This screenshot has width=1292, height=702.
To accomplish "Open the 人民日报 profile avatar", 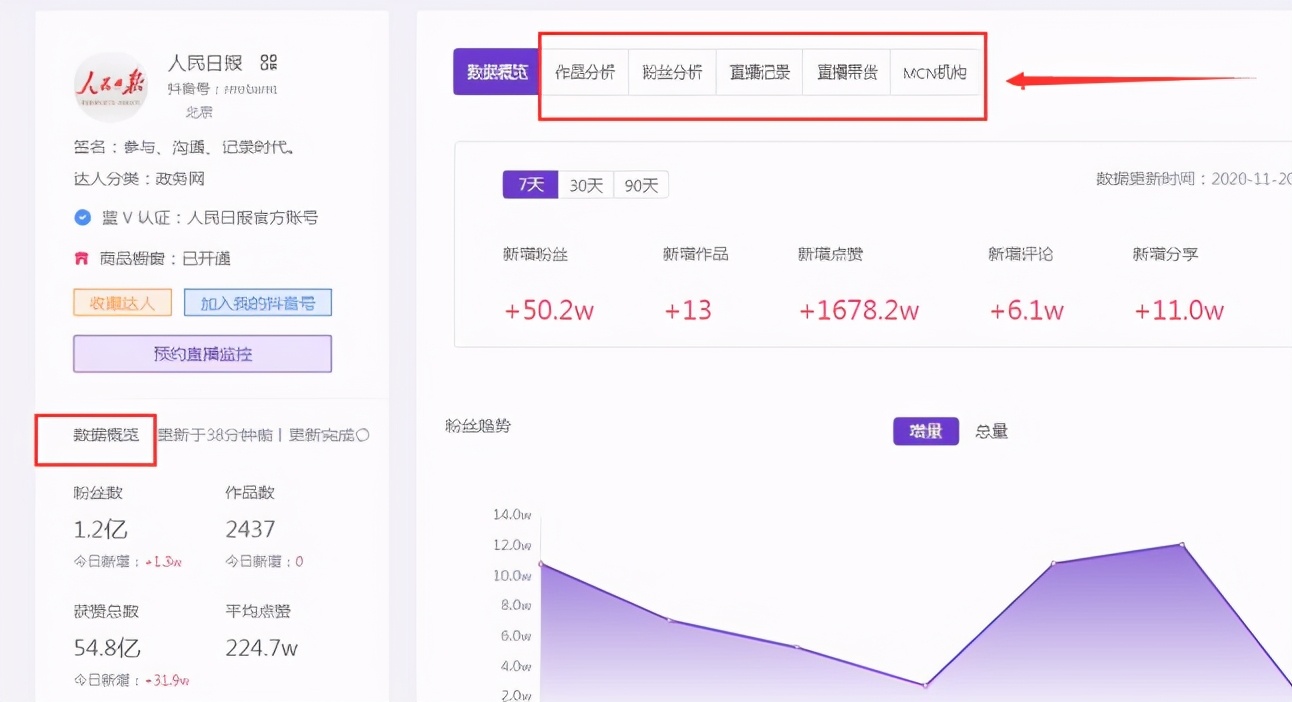I will 111,87.
